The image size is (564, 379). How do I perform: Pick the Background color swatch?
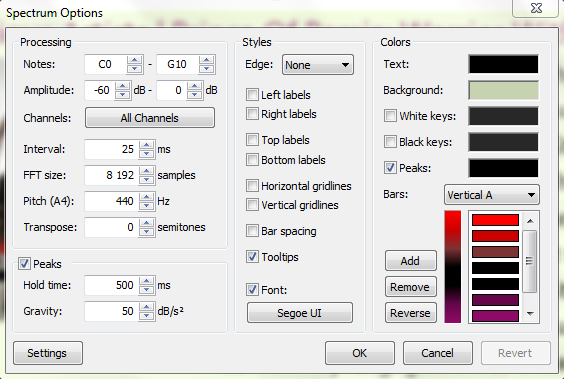[x=503, y=90]
